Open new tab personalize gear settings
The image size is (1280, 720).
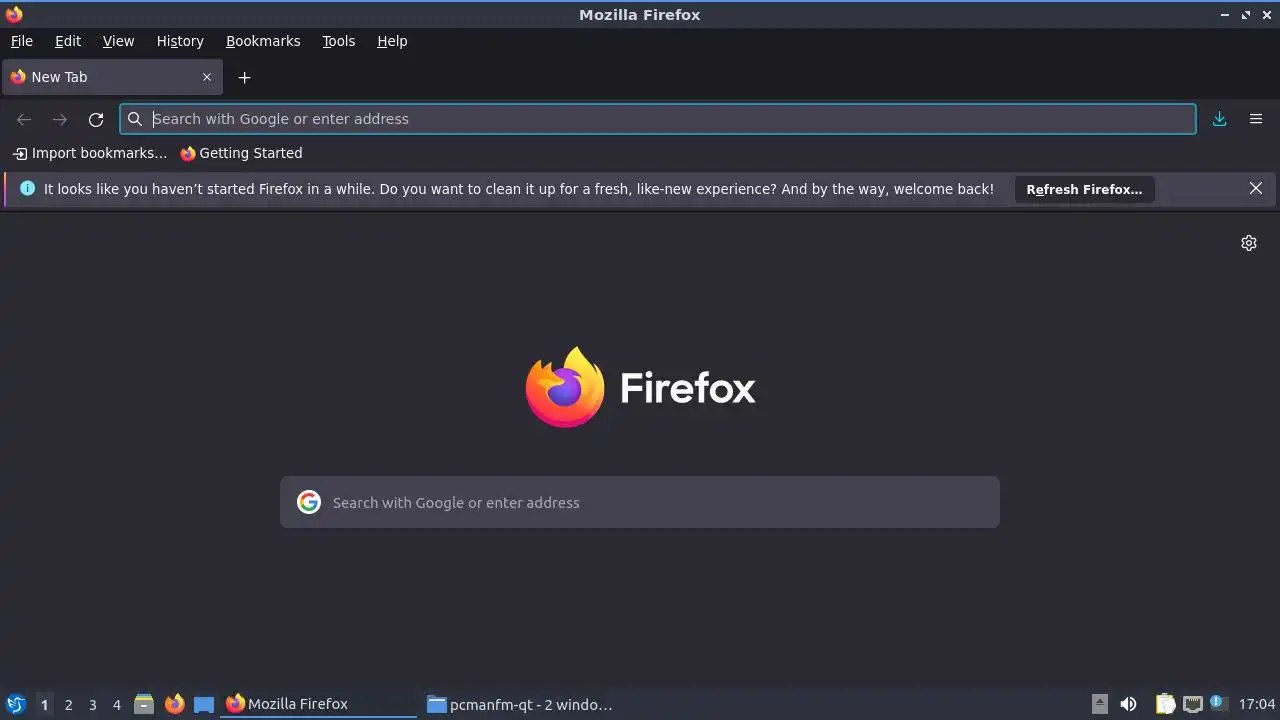pyautogui.click(x=1249, y=243)
